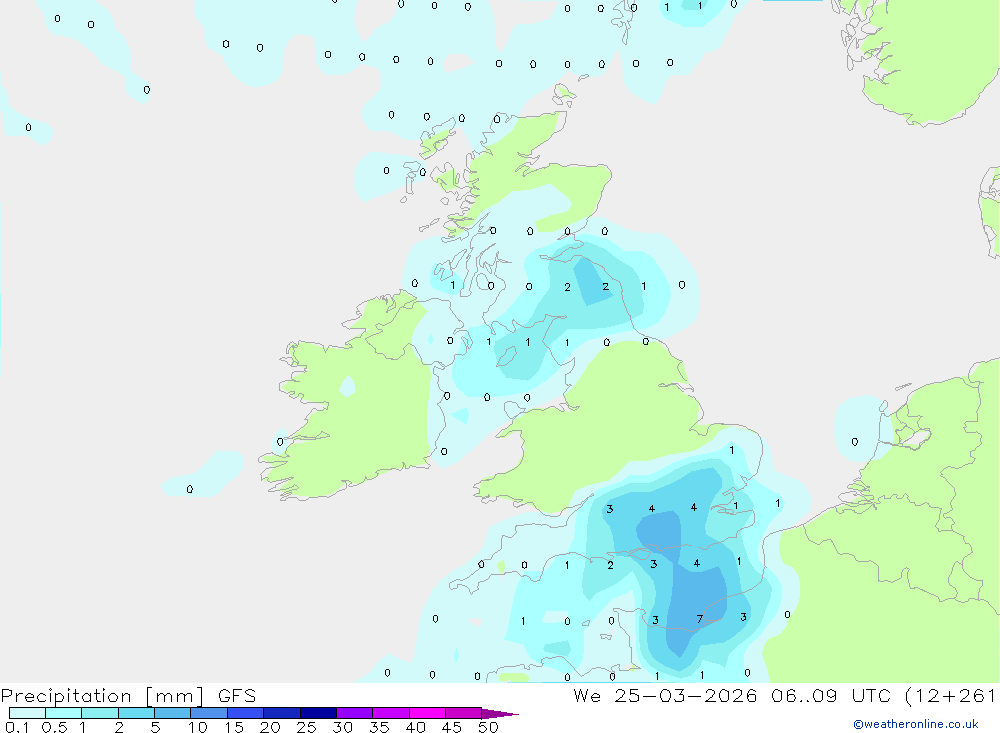This screenshot has height=733, width=1000.
Task: Click the '0' value off the Dutch coast
Action: pos(855,441)
